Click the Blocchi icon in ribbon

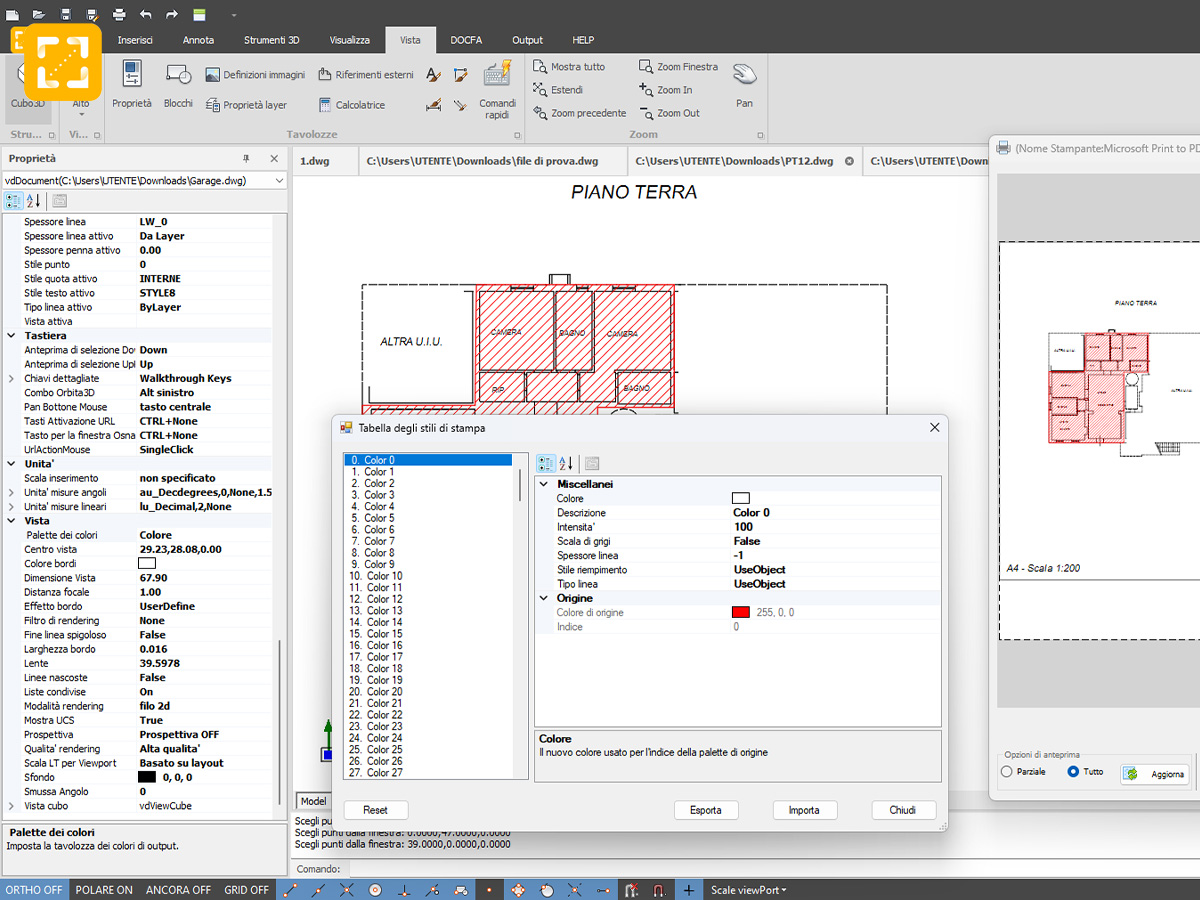[x=178, y=74]
